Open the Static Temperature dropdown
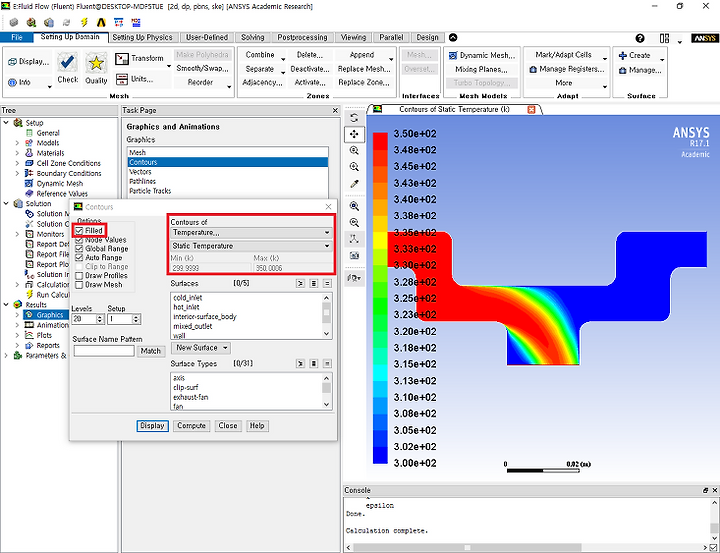The width and height of the screenshot is (720, 553). tap(252, 246)
